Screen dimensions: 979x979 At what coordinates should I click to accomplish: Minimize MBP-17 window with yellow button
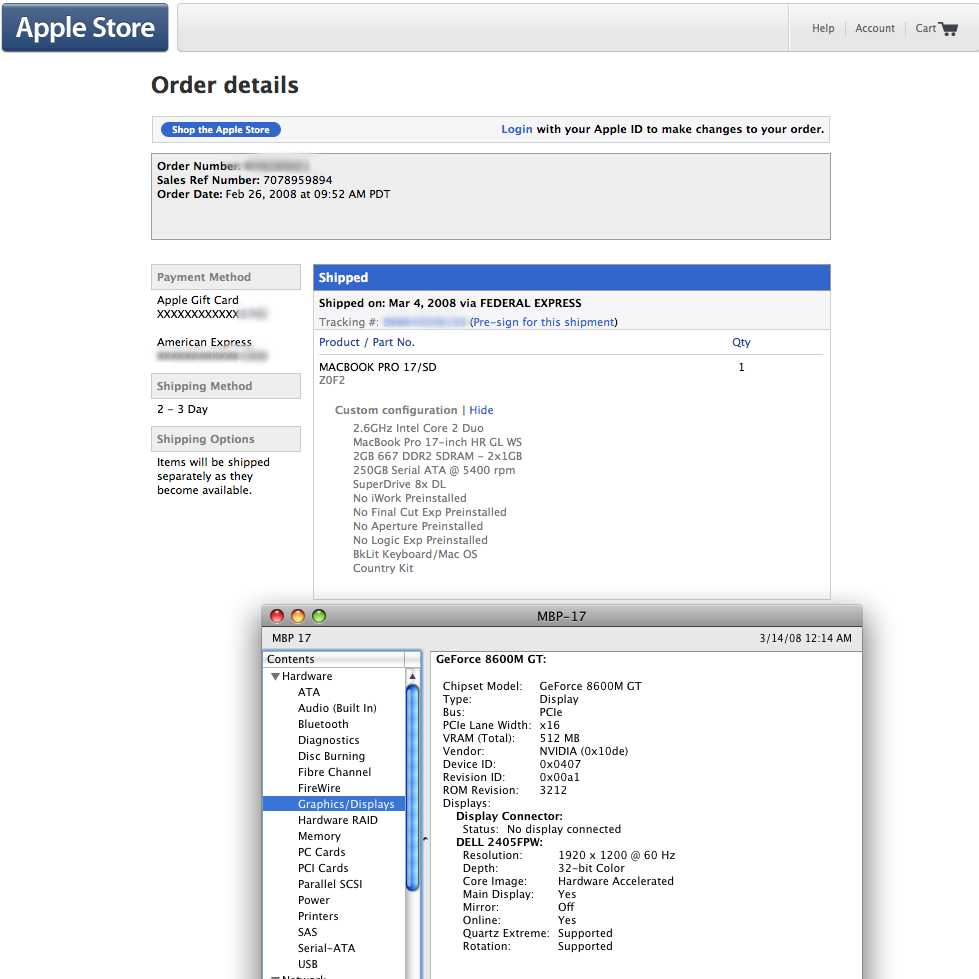tap(298, 616)
